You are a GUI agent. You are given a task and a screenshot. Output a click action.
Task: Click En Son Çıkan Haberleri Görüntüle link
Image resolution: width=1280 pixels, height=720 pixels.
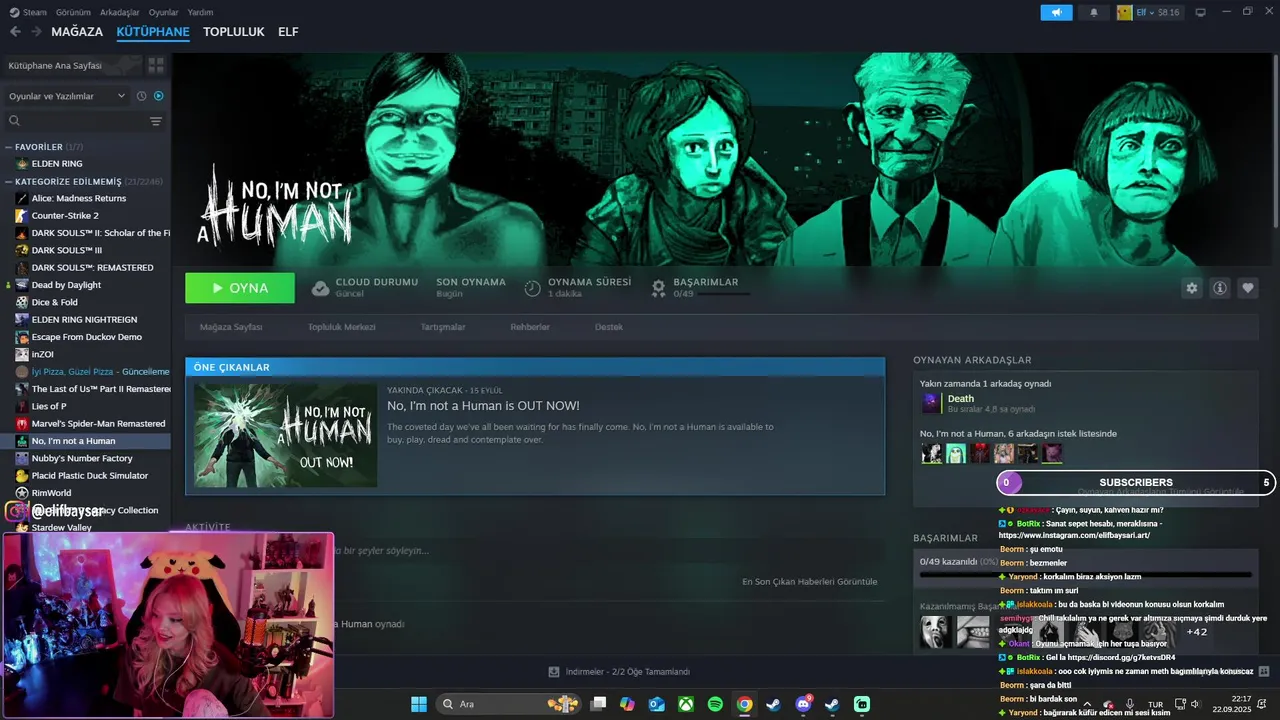pyautogui.click(x=809, y=581)
